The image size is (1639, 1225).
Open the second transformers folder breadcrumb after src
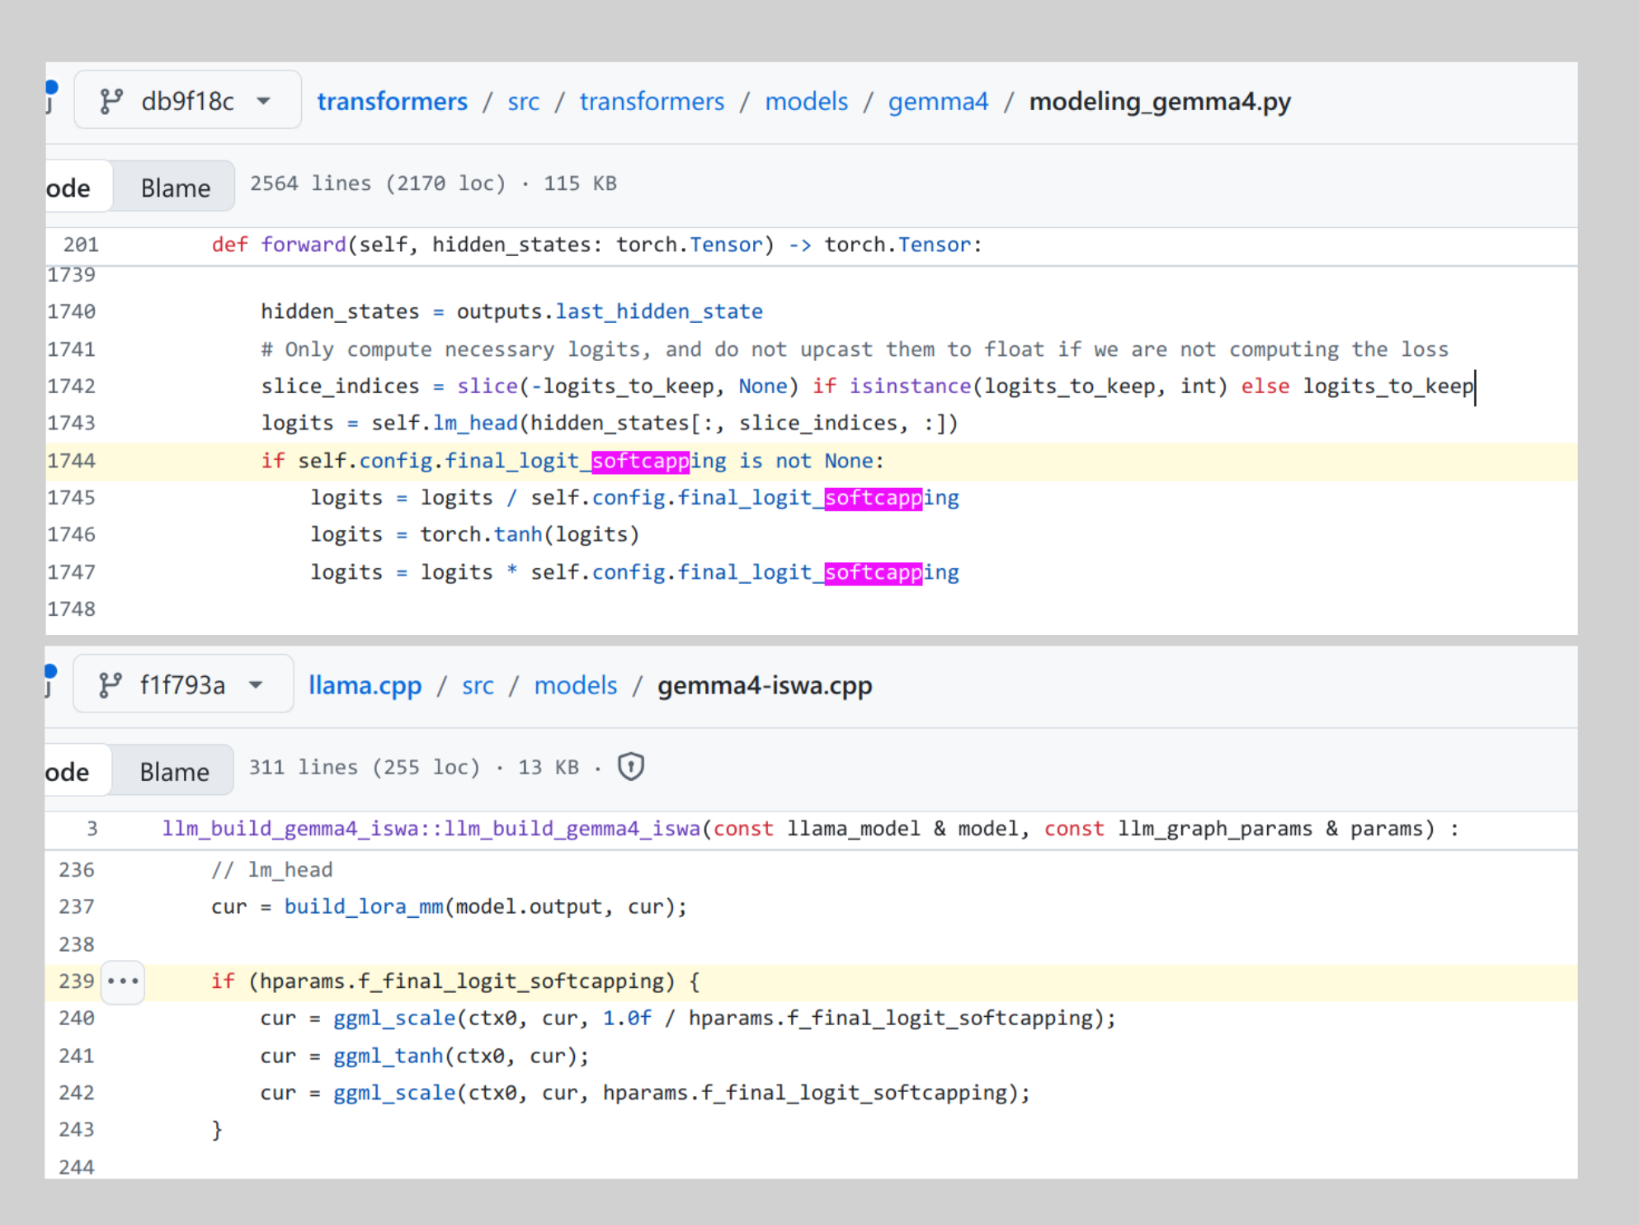[x=652, y=101]
